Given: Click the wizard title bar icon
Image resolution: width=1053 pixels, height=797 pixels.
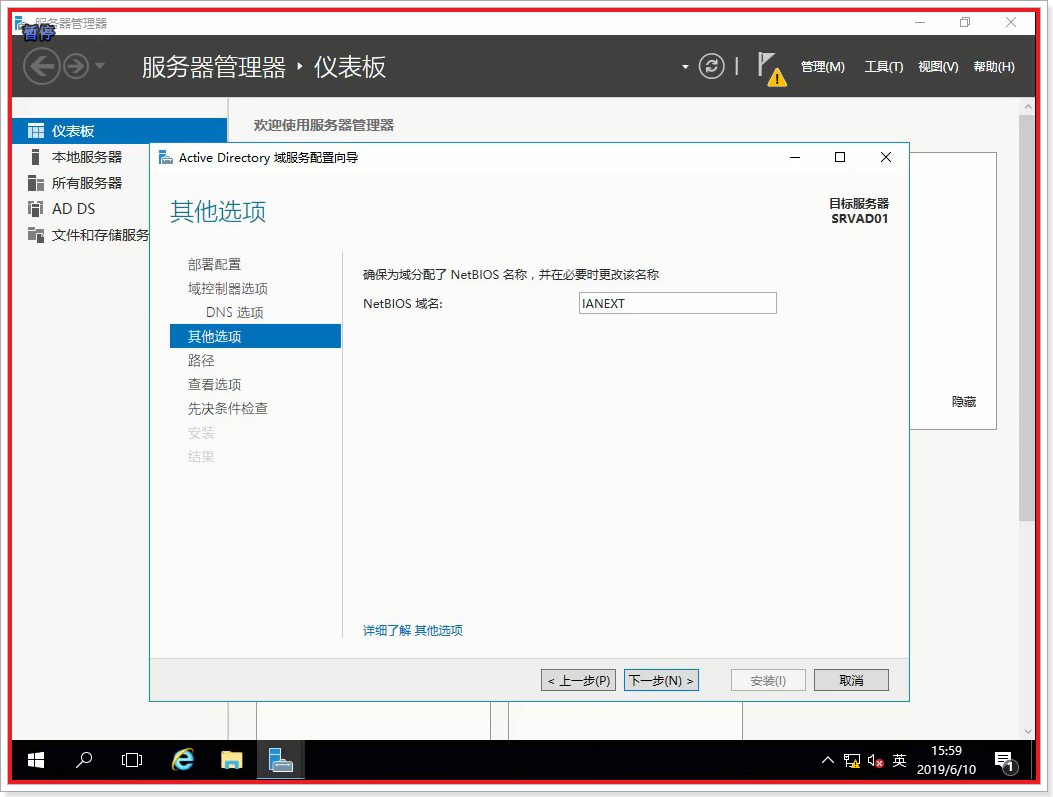Looking at the screenshot, I should pos(165,158).
